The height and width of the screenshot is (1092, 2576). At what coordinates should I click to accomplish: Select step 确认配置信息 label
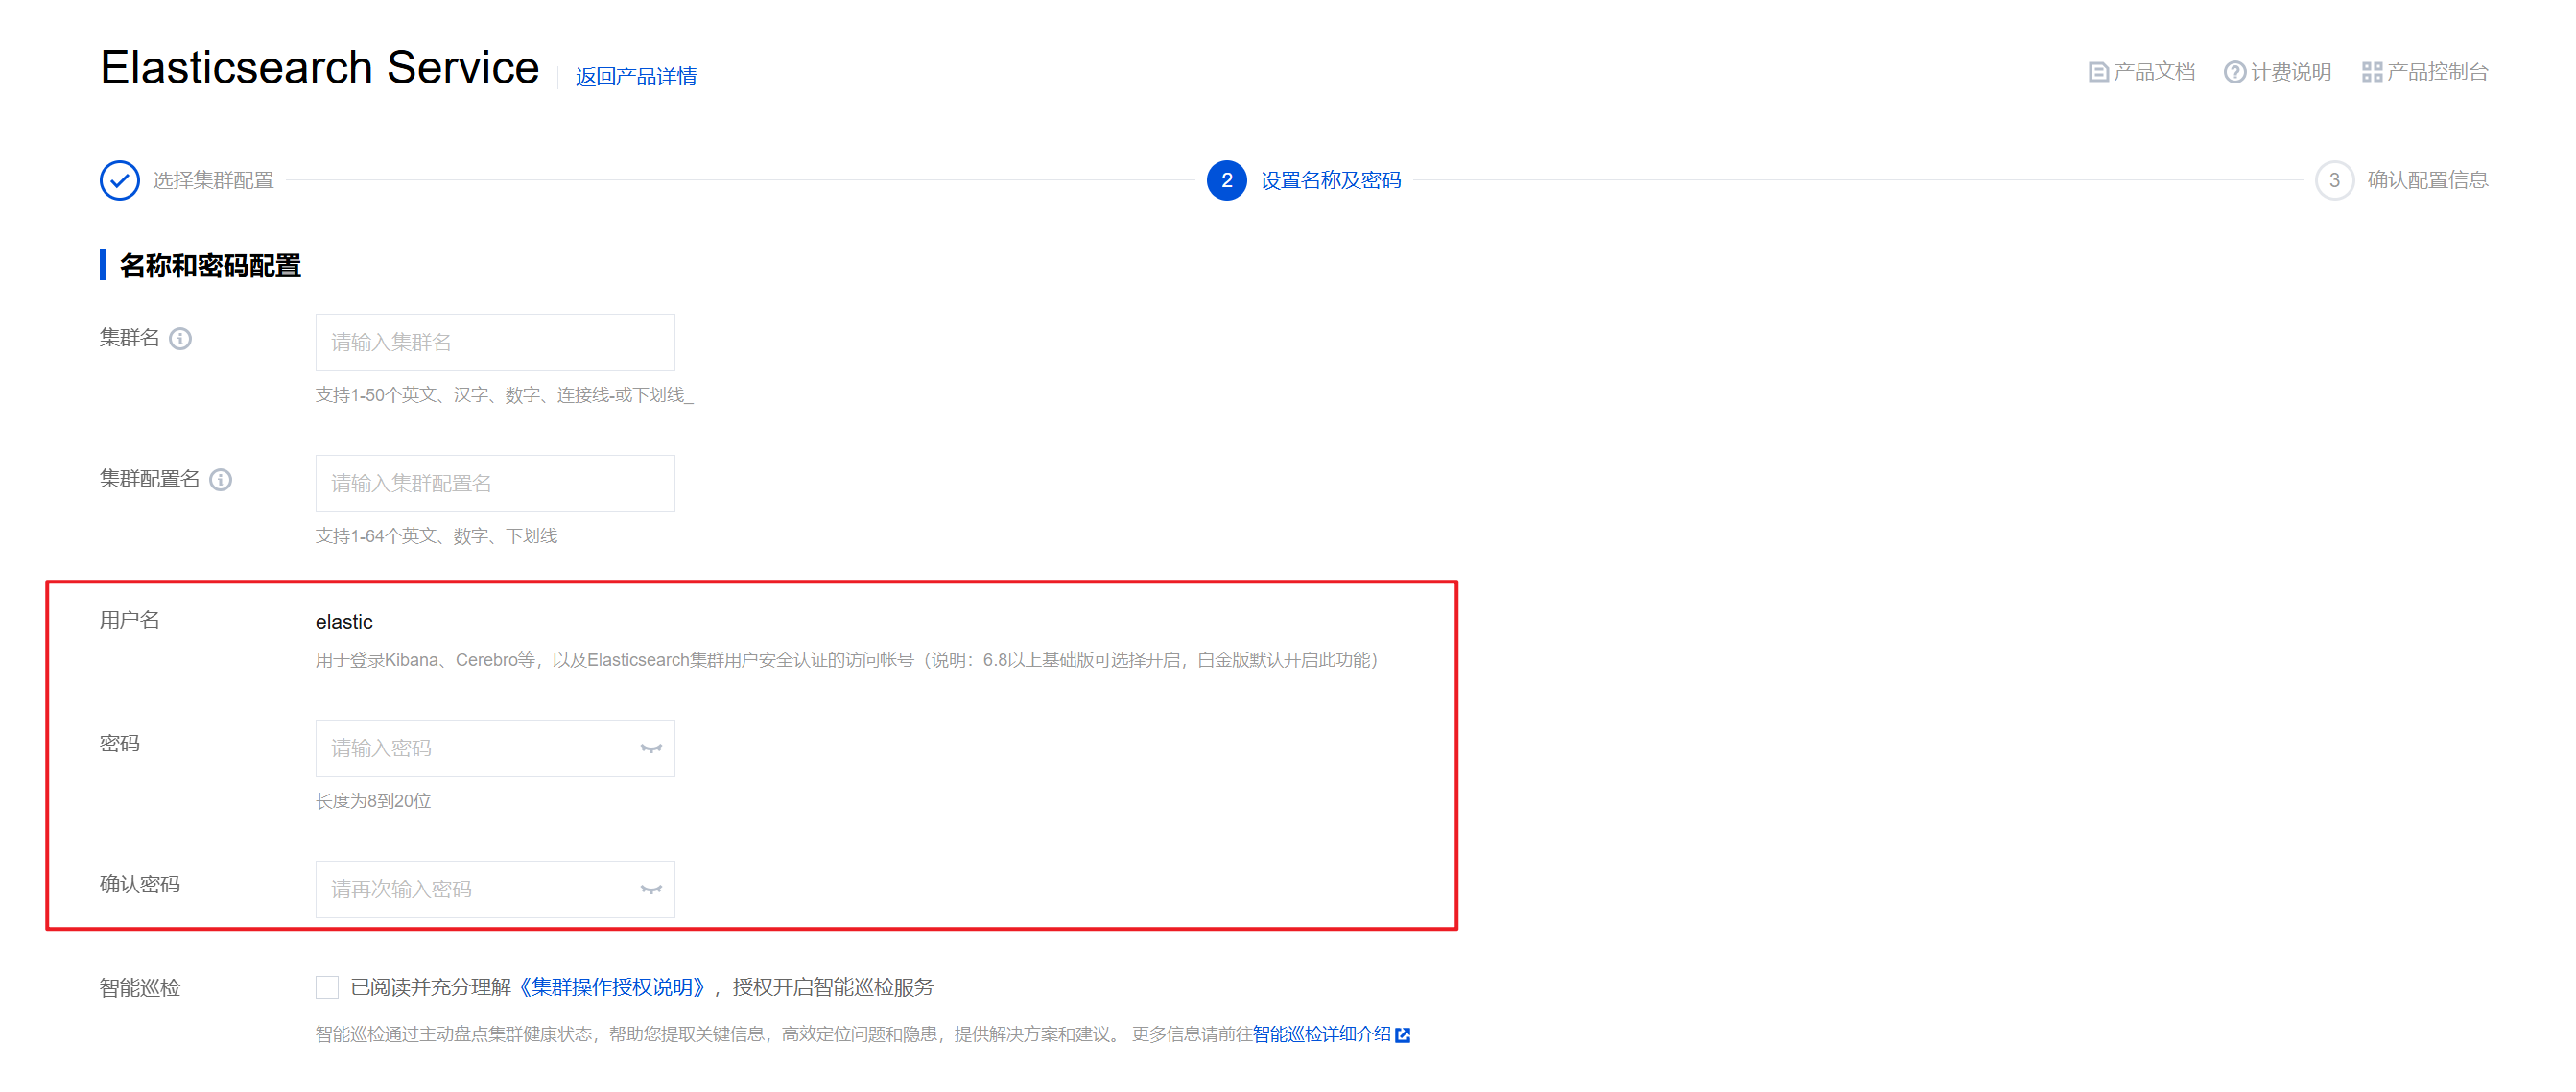click(2427, 180)
